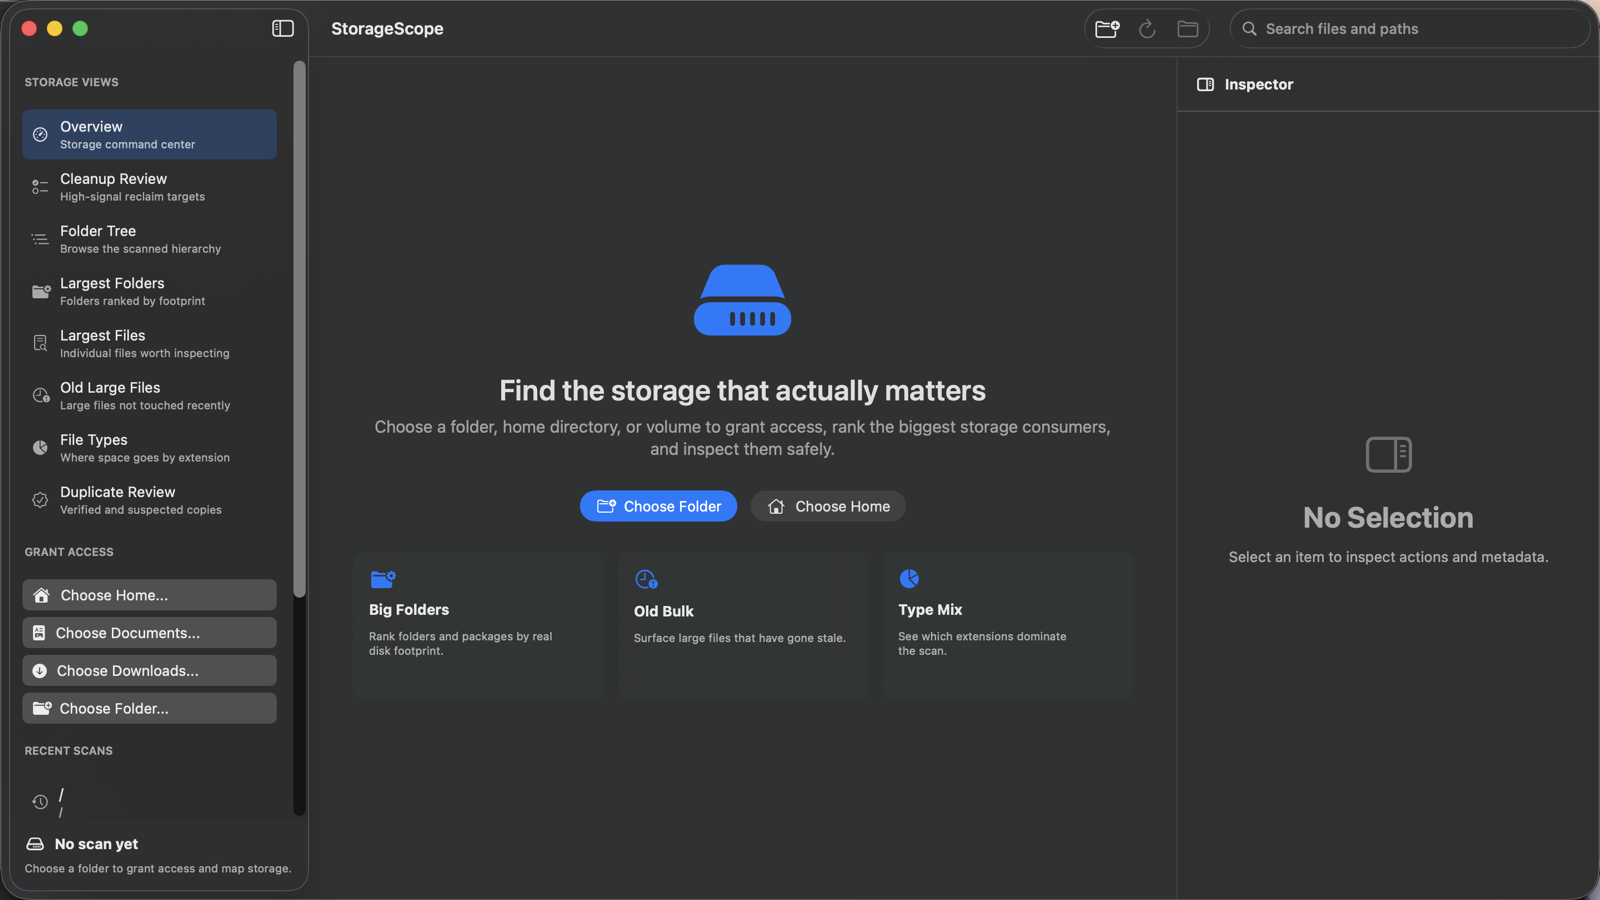Click the add folder toolbar icon

(1107, 29)
